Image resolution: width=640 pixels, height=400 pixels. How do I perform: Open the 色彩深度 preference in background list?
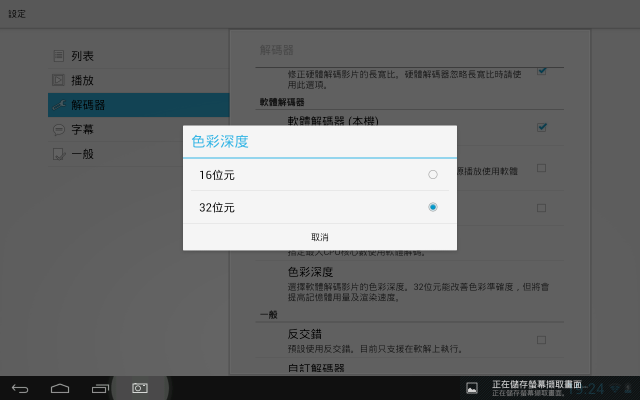coord(409,285)
